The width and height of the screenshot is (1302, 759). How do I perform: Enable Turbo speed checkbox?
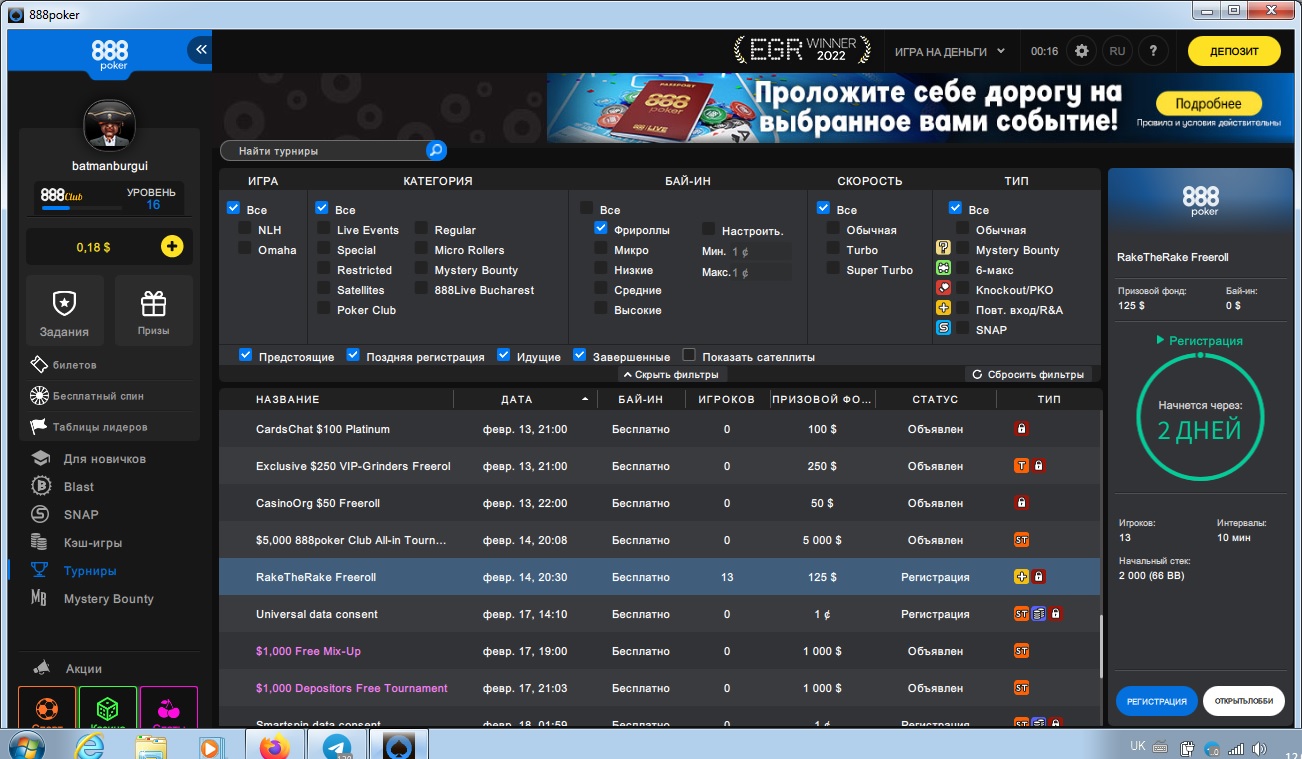pos(833,248)
